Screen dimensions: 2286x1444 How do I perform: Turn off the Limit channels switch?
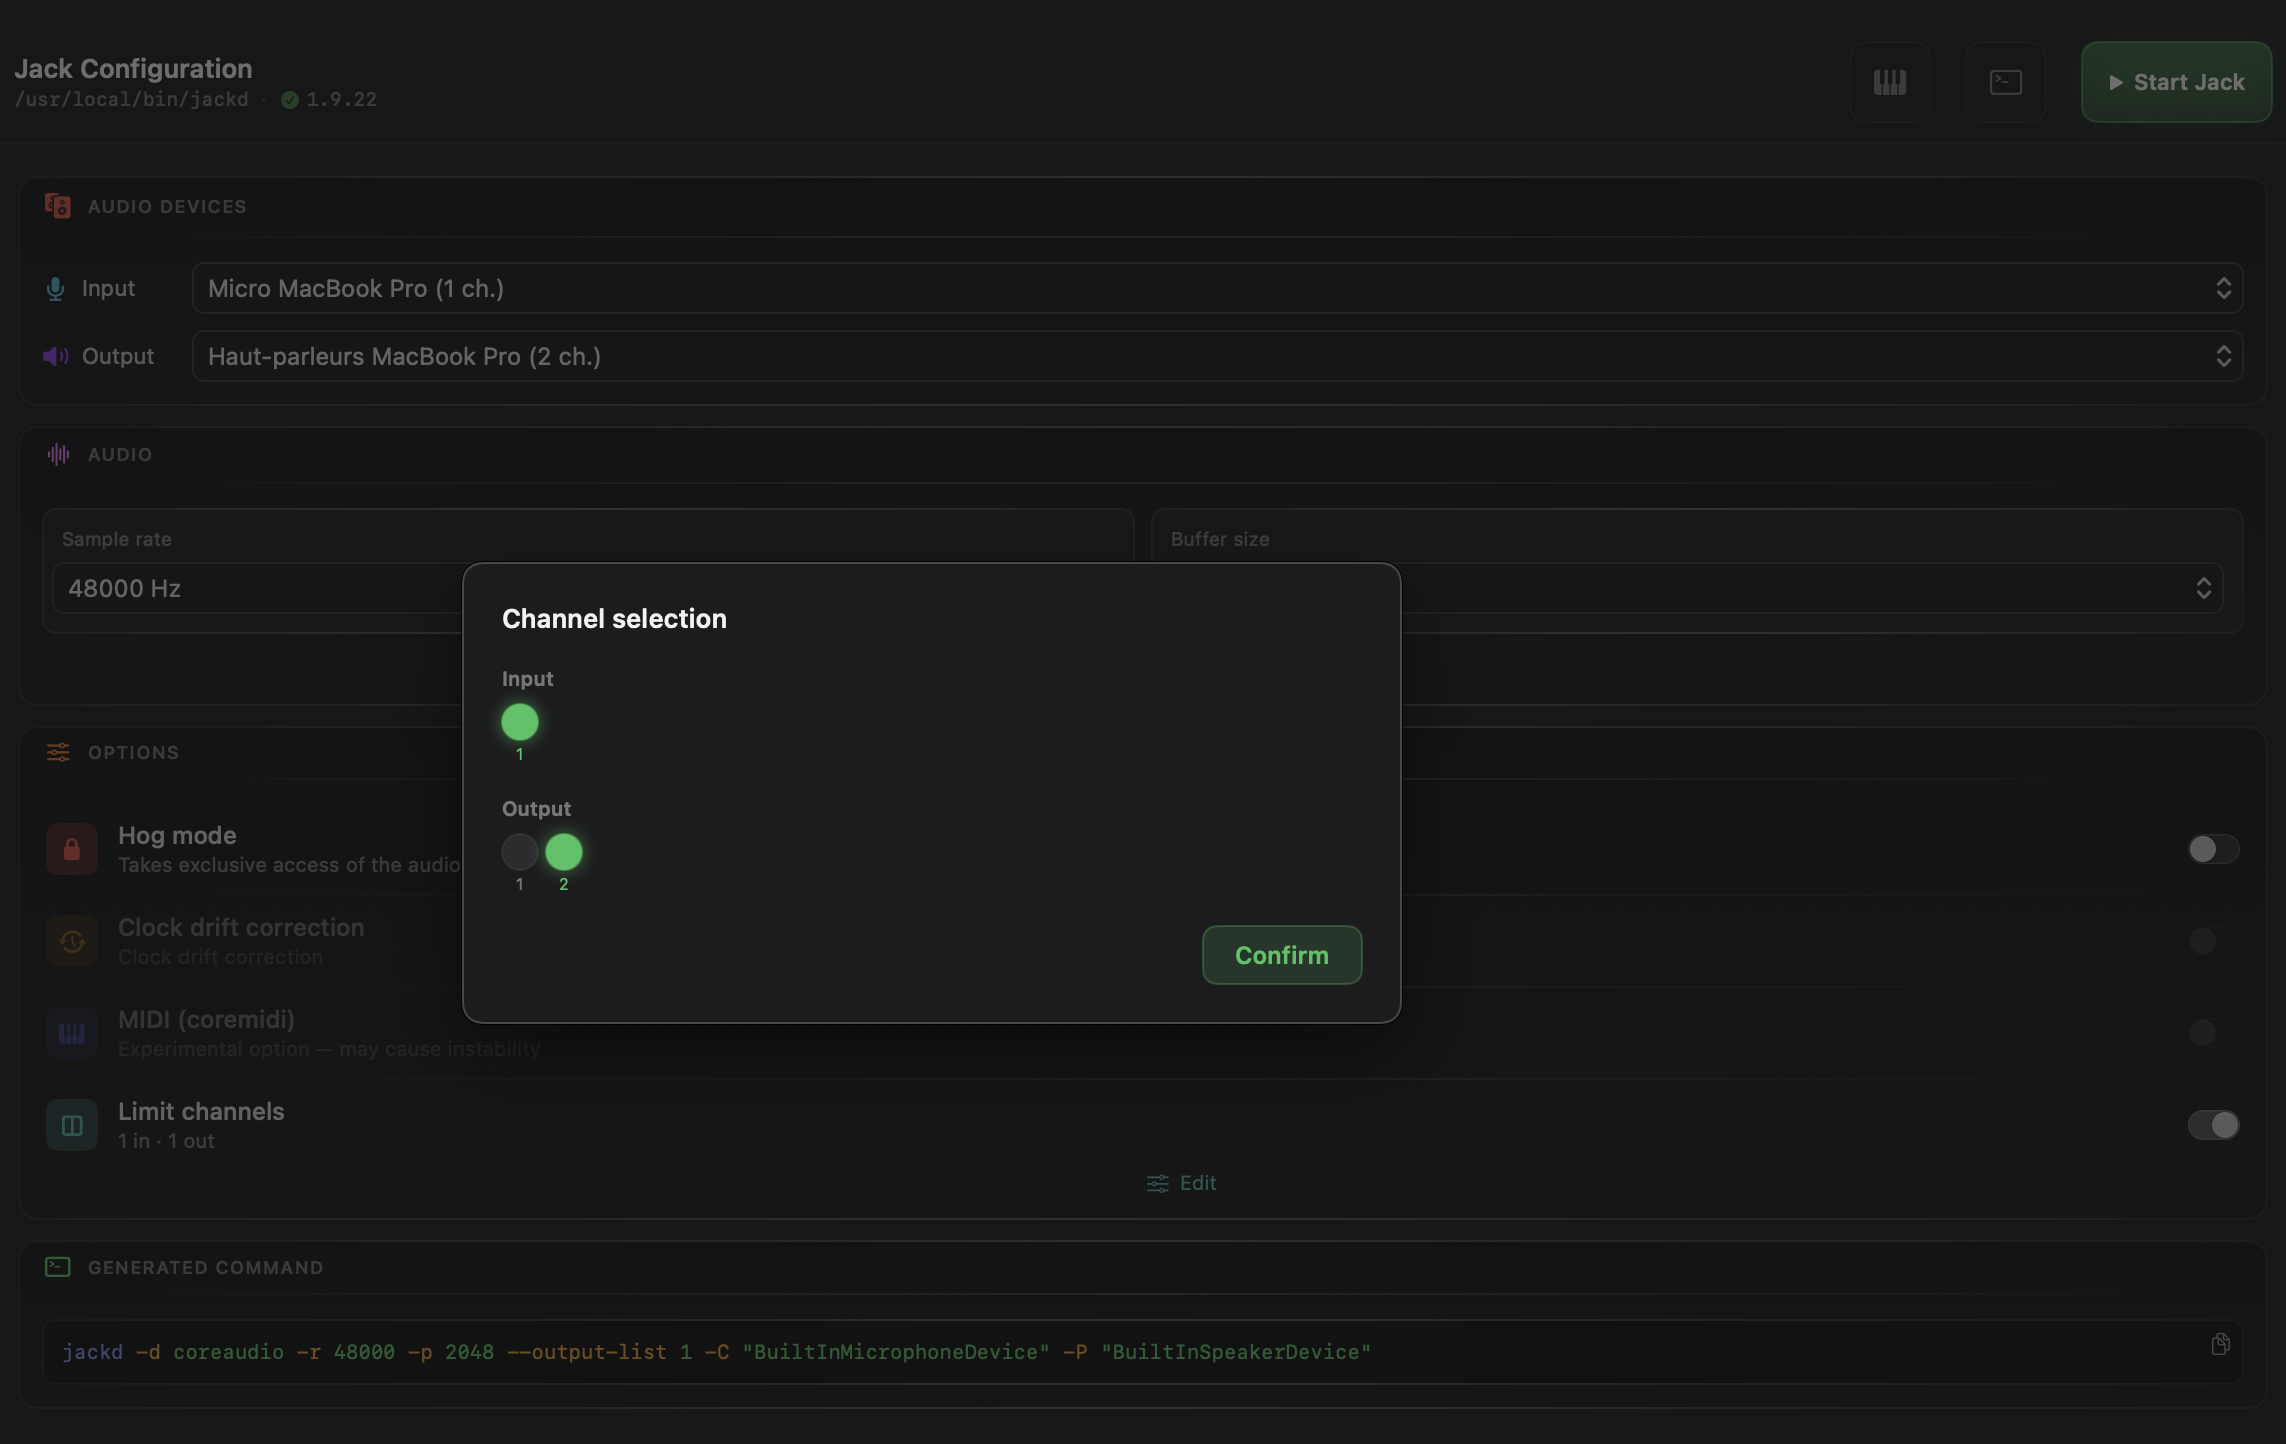(x=2212, y=1125)
